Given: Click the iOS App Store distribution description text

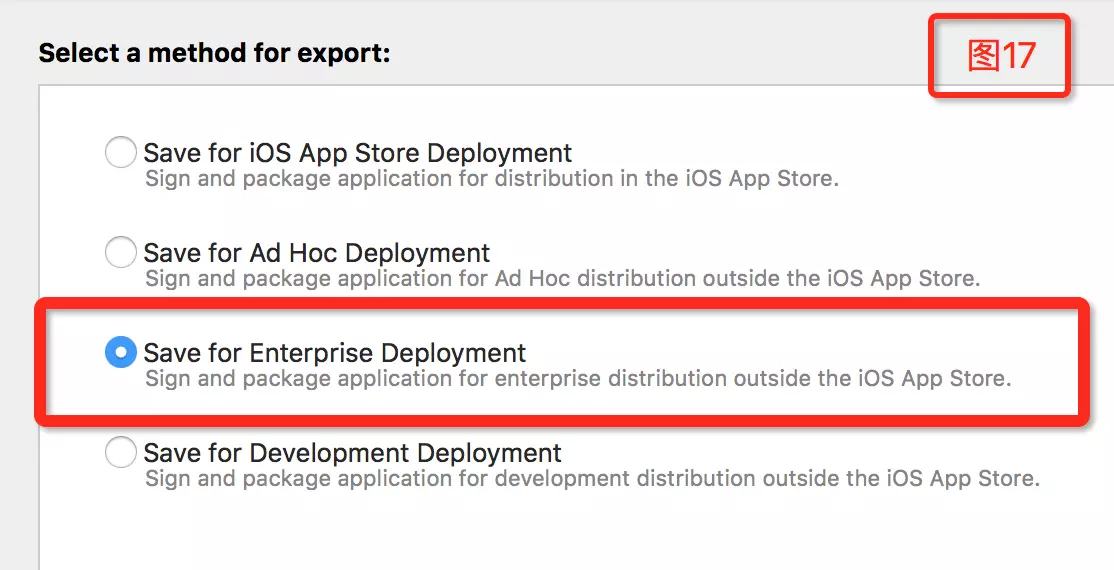Looking at the screenshot, I should [x=491, y=179].
